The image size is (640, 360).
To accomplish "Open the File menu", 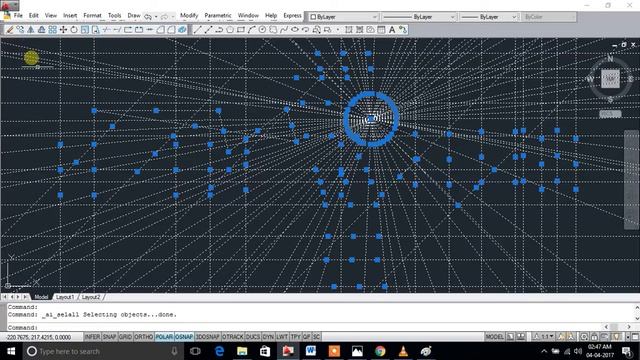I will pos(18,16).
